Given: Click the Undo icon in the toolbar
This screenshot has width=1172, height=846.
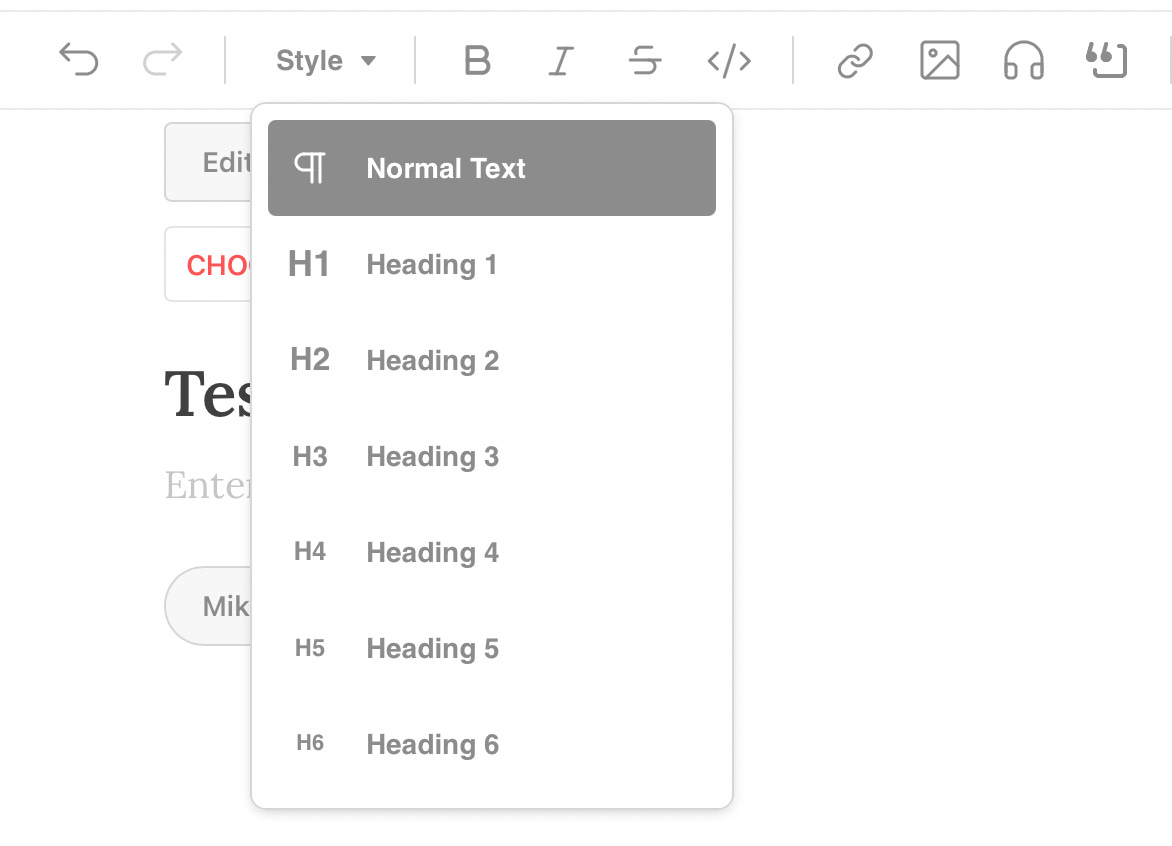Looking at the screenshot, I should coord(79,60).
